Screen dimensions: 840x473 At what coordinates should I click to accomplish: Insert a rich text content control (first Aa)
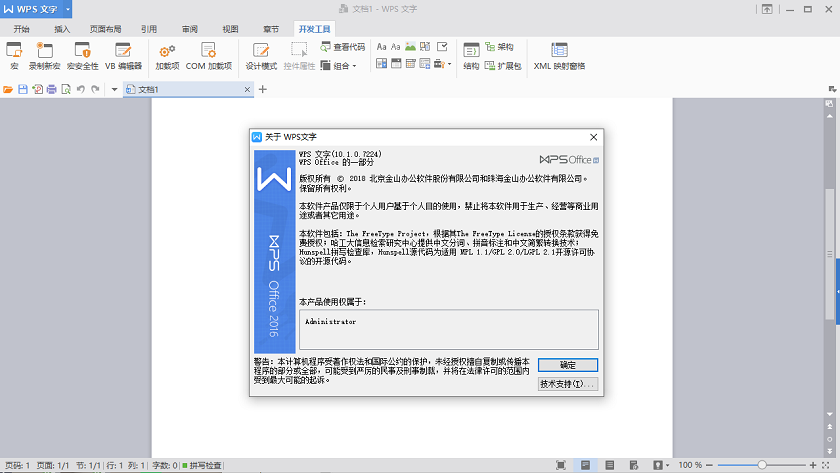tap(381, 47)
